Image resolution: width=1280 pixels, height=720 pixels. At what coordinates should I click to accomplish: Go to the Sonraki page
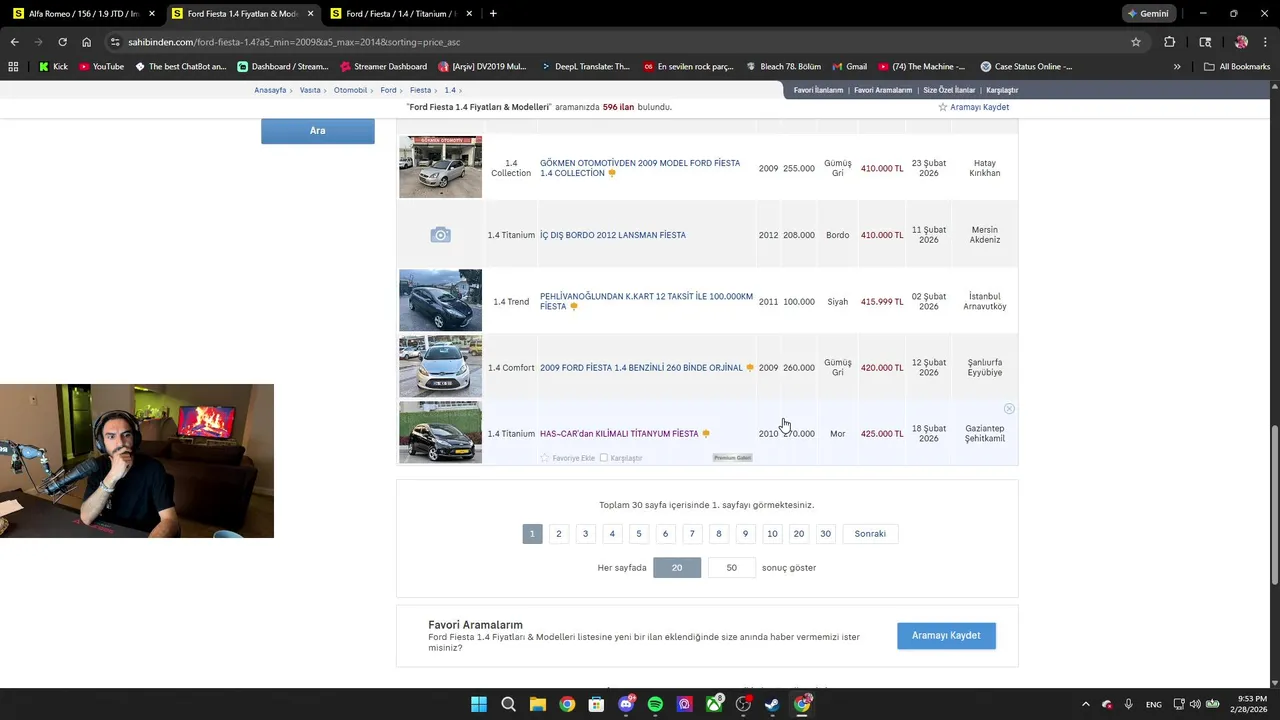tap(870, 534)
